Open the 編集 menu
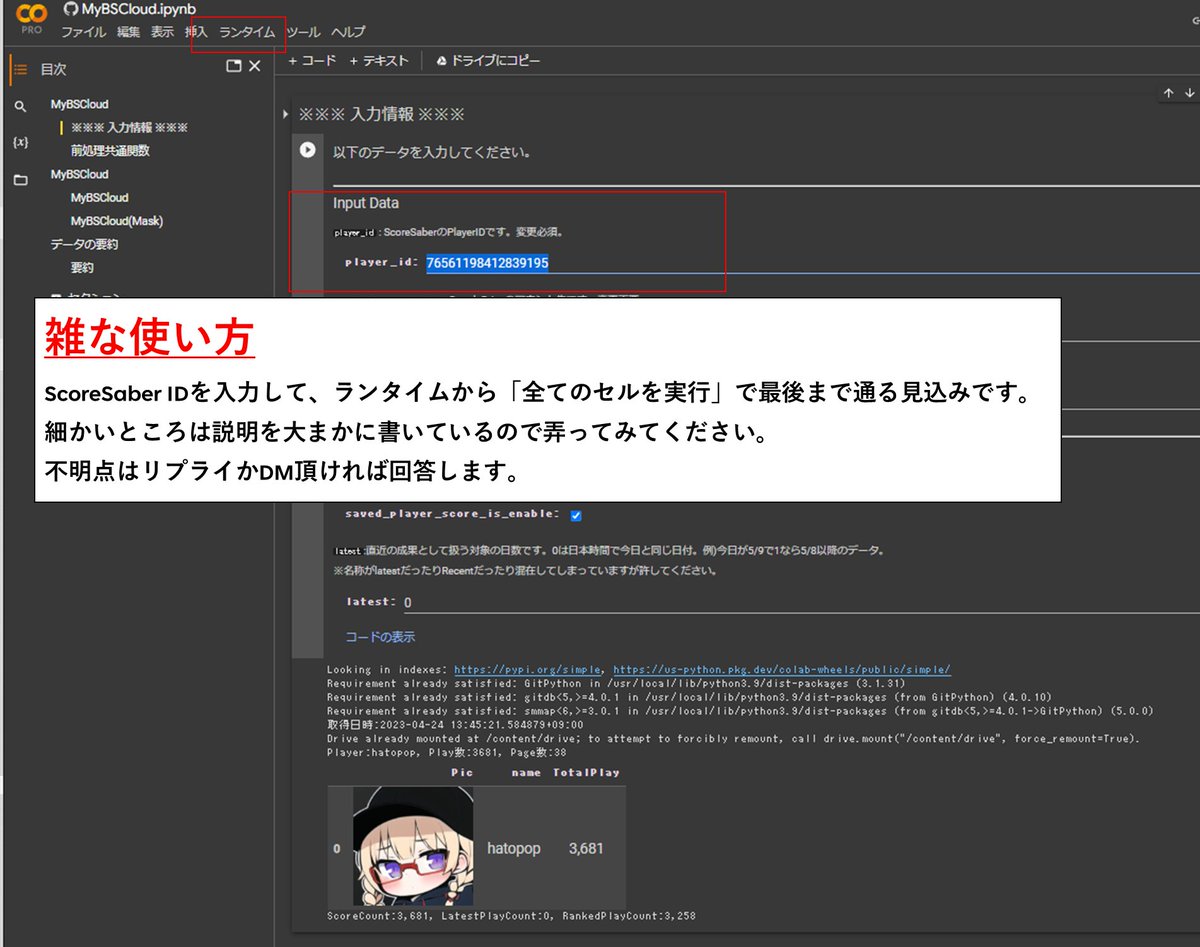Image resolution: width=1200 pixels, height=947 pixels. pos(128,32)
